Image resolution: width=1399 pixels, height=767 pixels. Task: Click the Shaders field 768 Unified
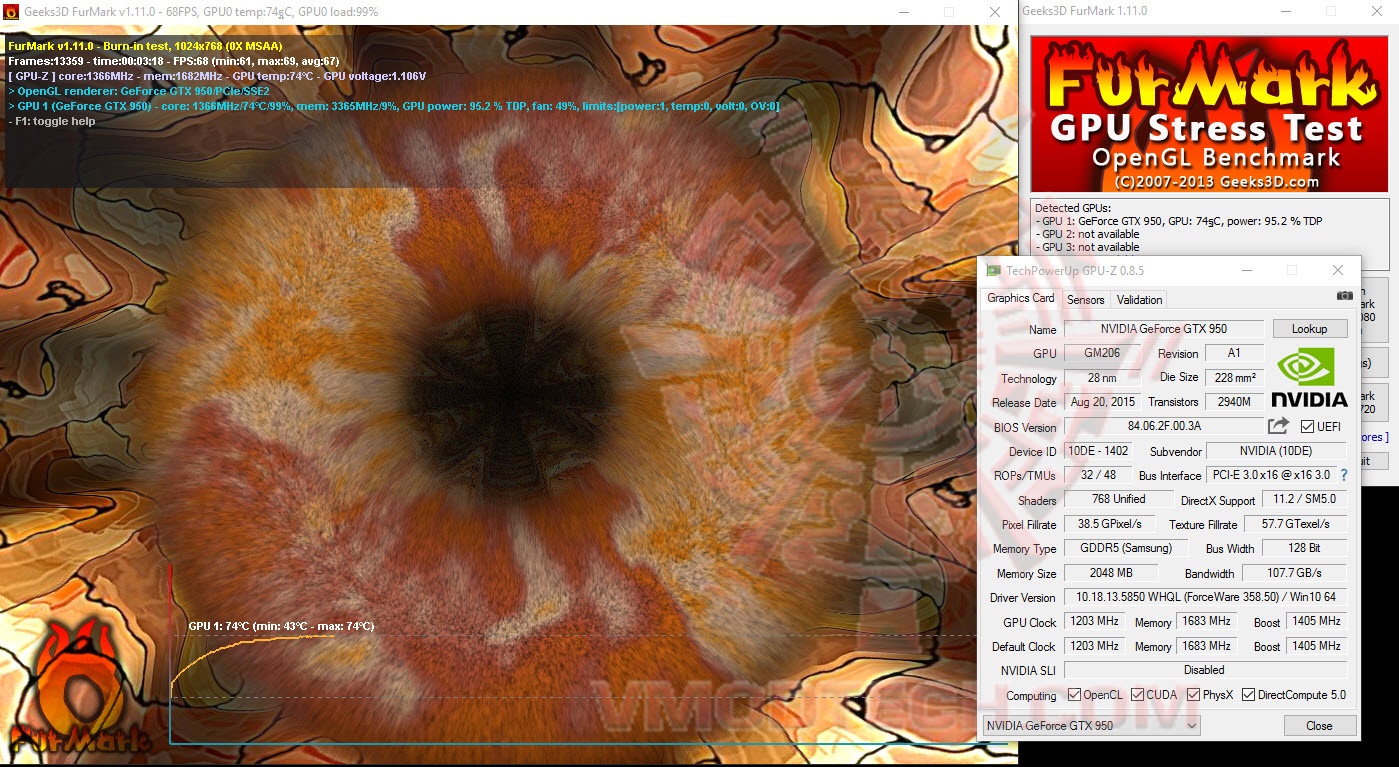tap(1118, 499)
